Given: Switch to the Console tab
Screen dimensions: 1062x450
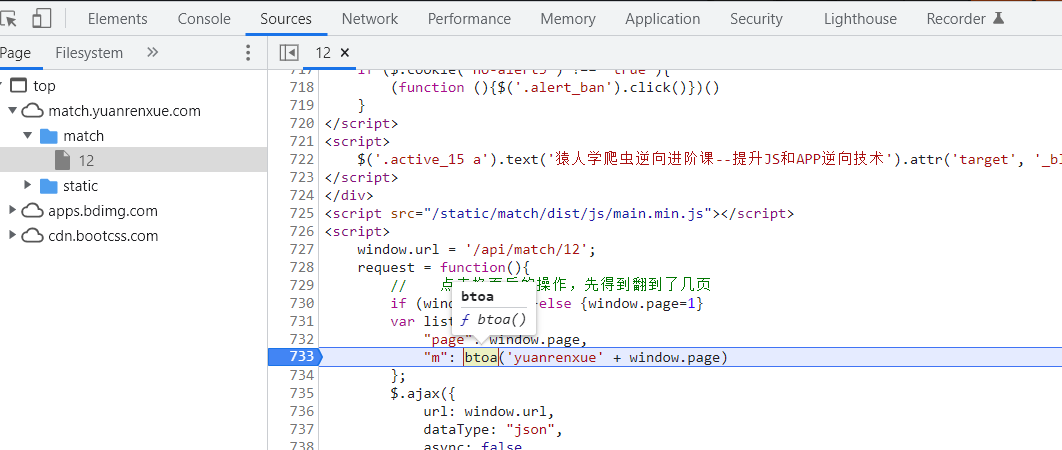Looking at the screenshot, I should click(204, 19).
